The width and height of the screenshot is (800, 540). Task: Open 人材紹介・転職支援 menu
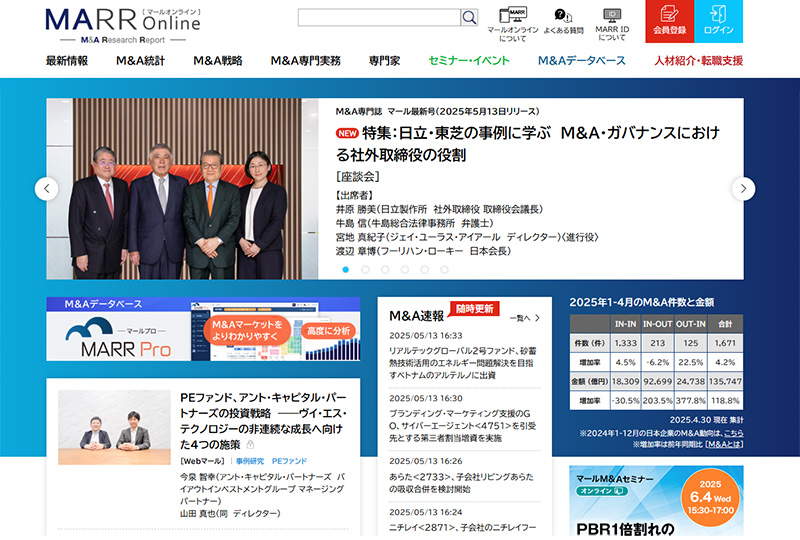[x=698, y=61]
